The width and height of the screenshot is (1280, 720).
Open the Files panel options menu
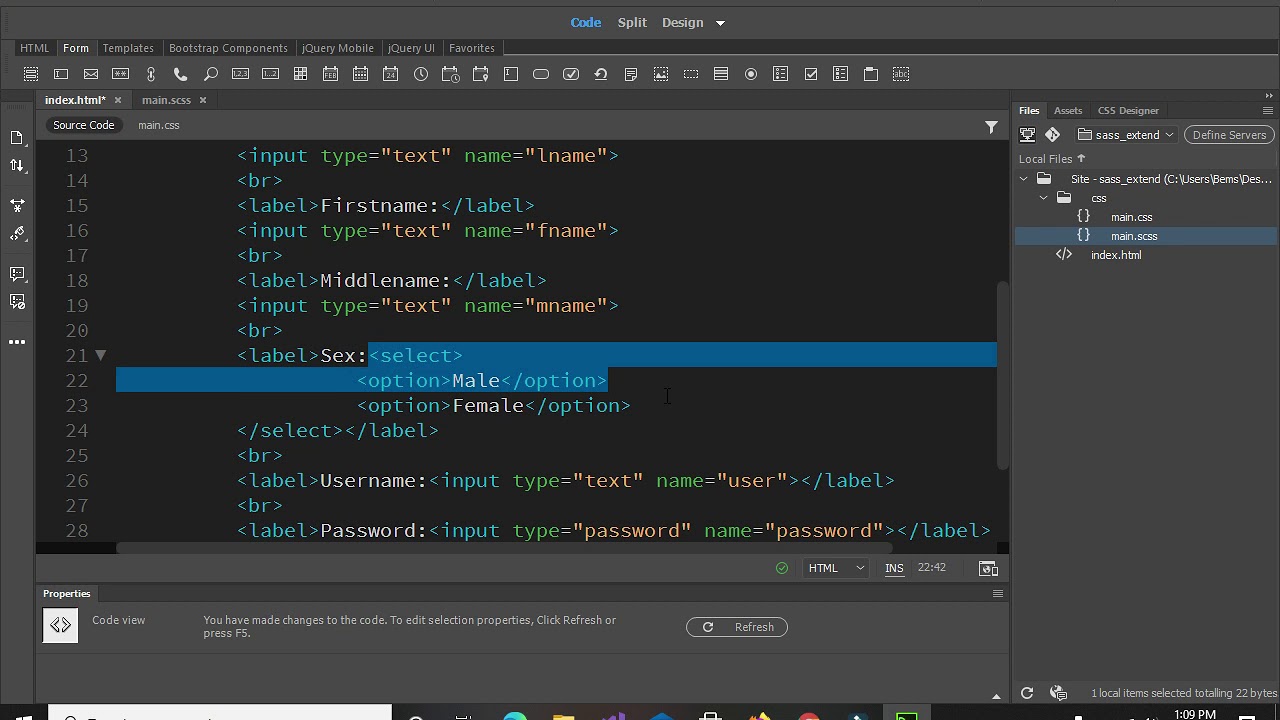pyautogui.click(x=1268, y=111)
